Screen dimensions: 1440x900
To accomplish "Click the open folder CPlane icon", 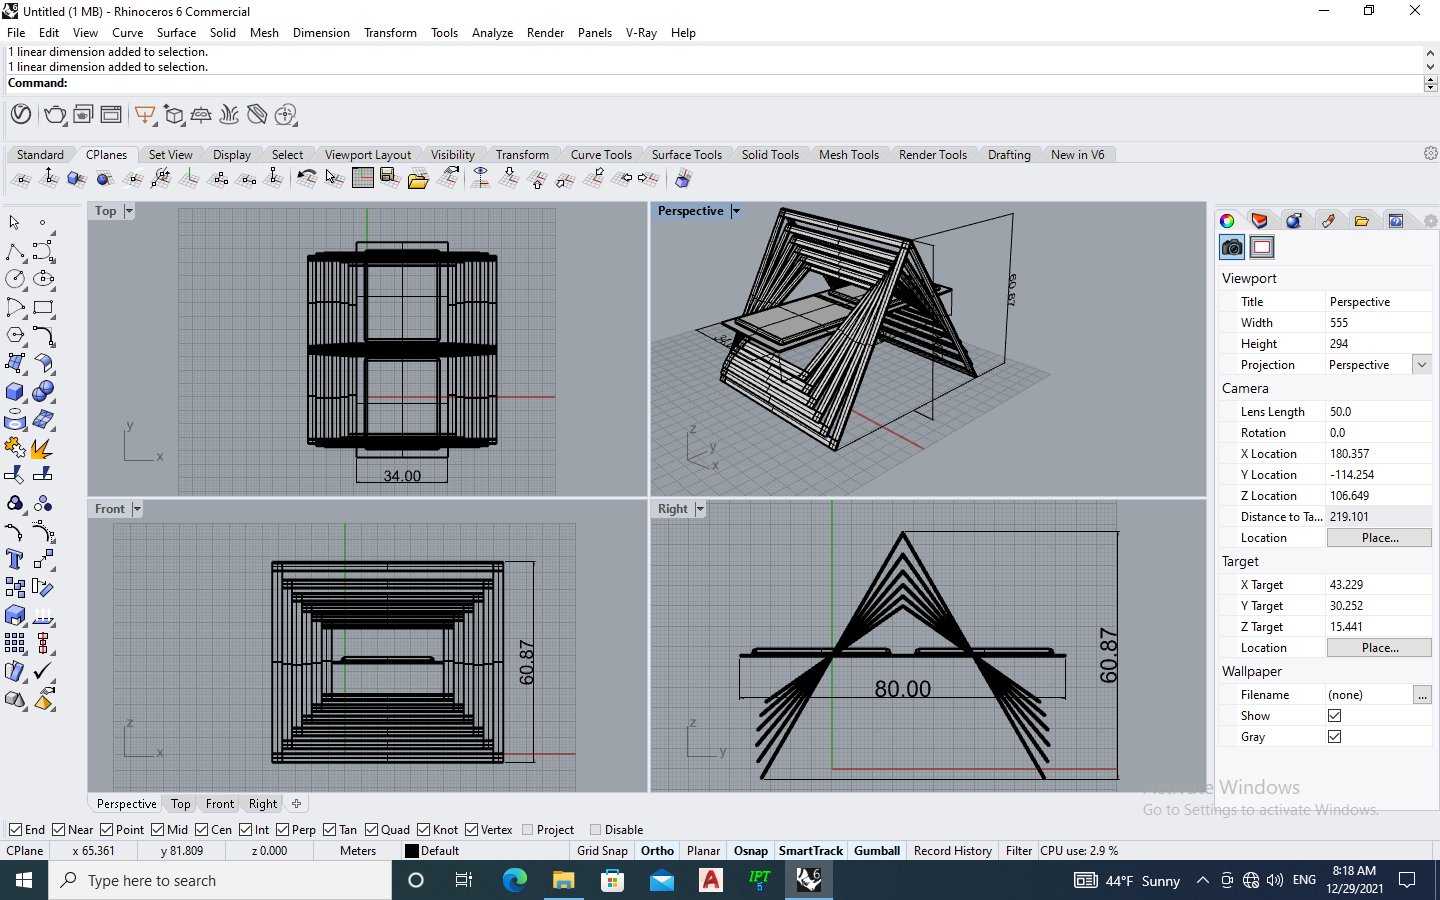I will click(x=418, y=179).
